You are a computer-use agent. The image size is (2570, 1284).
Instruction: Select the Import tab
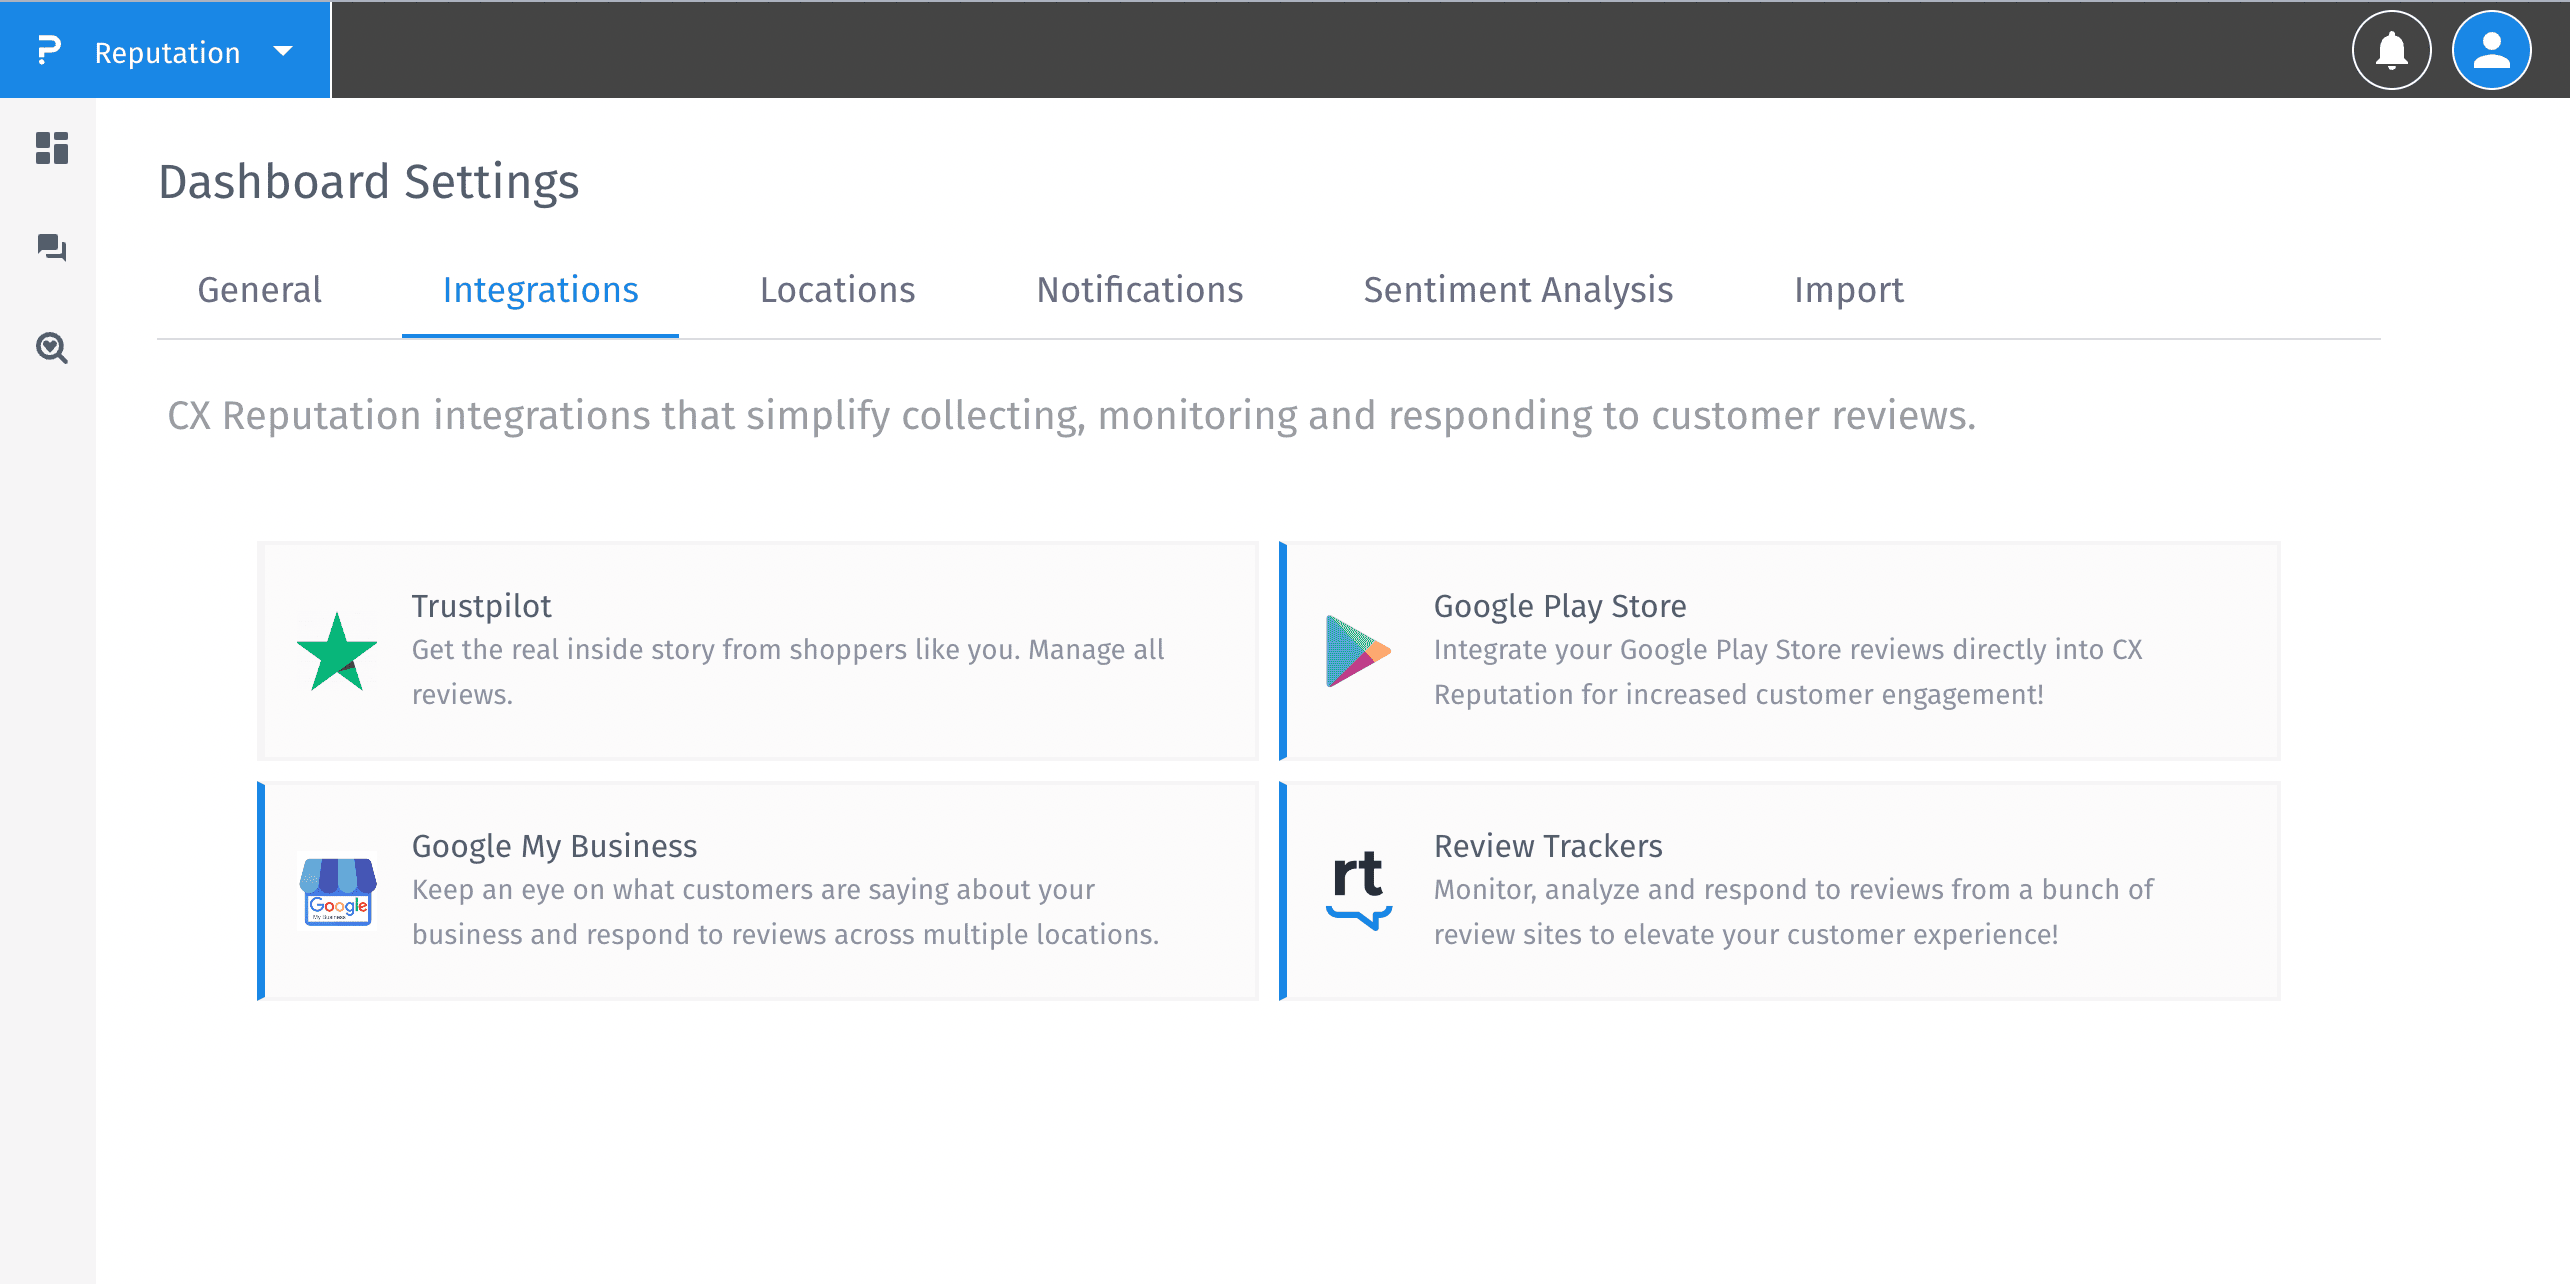click(1848, 290)
